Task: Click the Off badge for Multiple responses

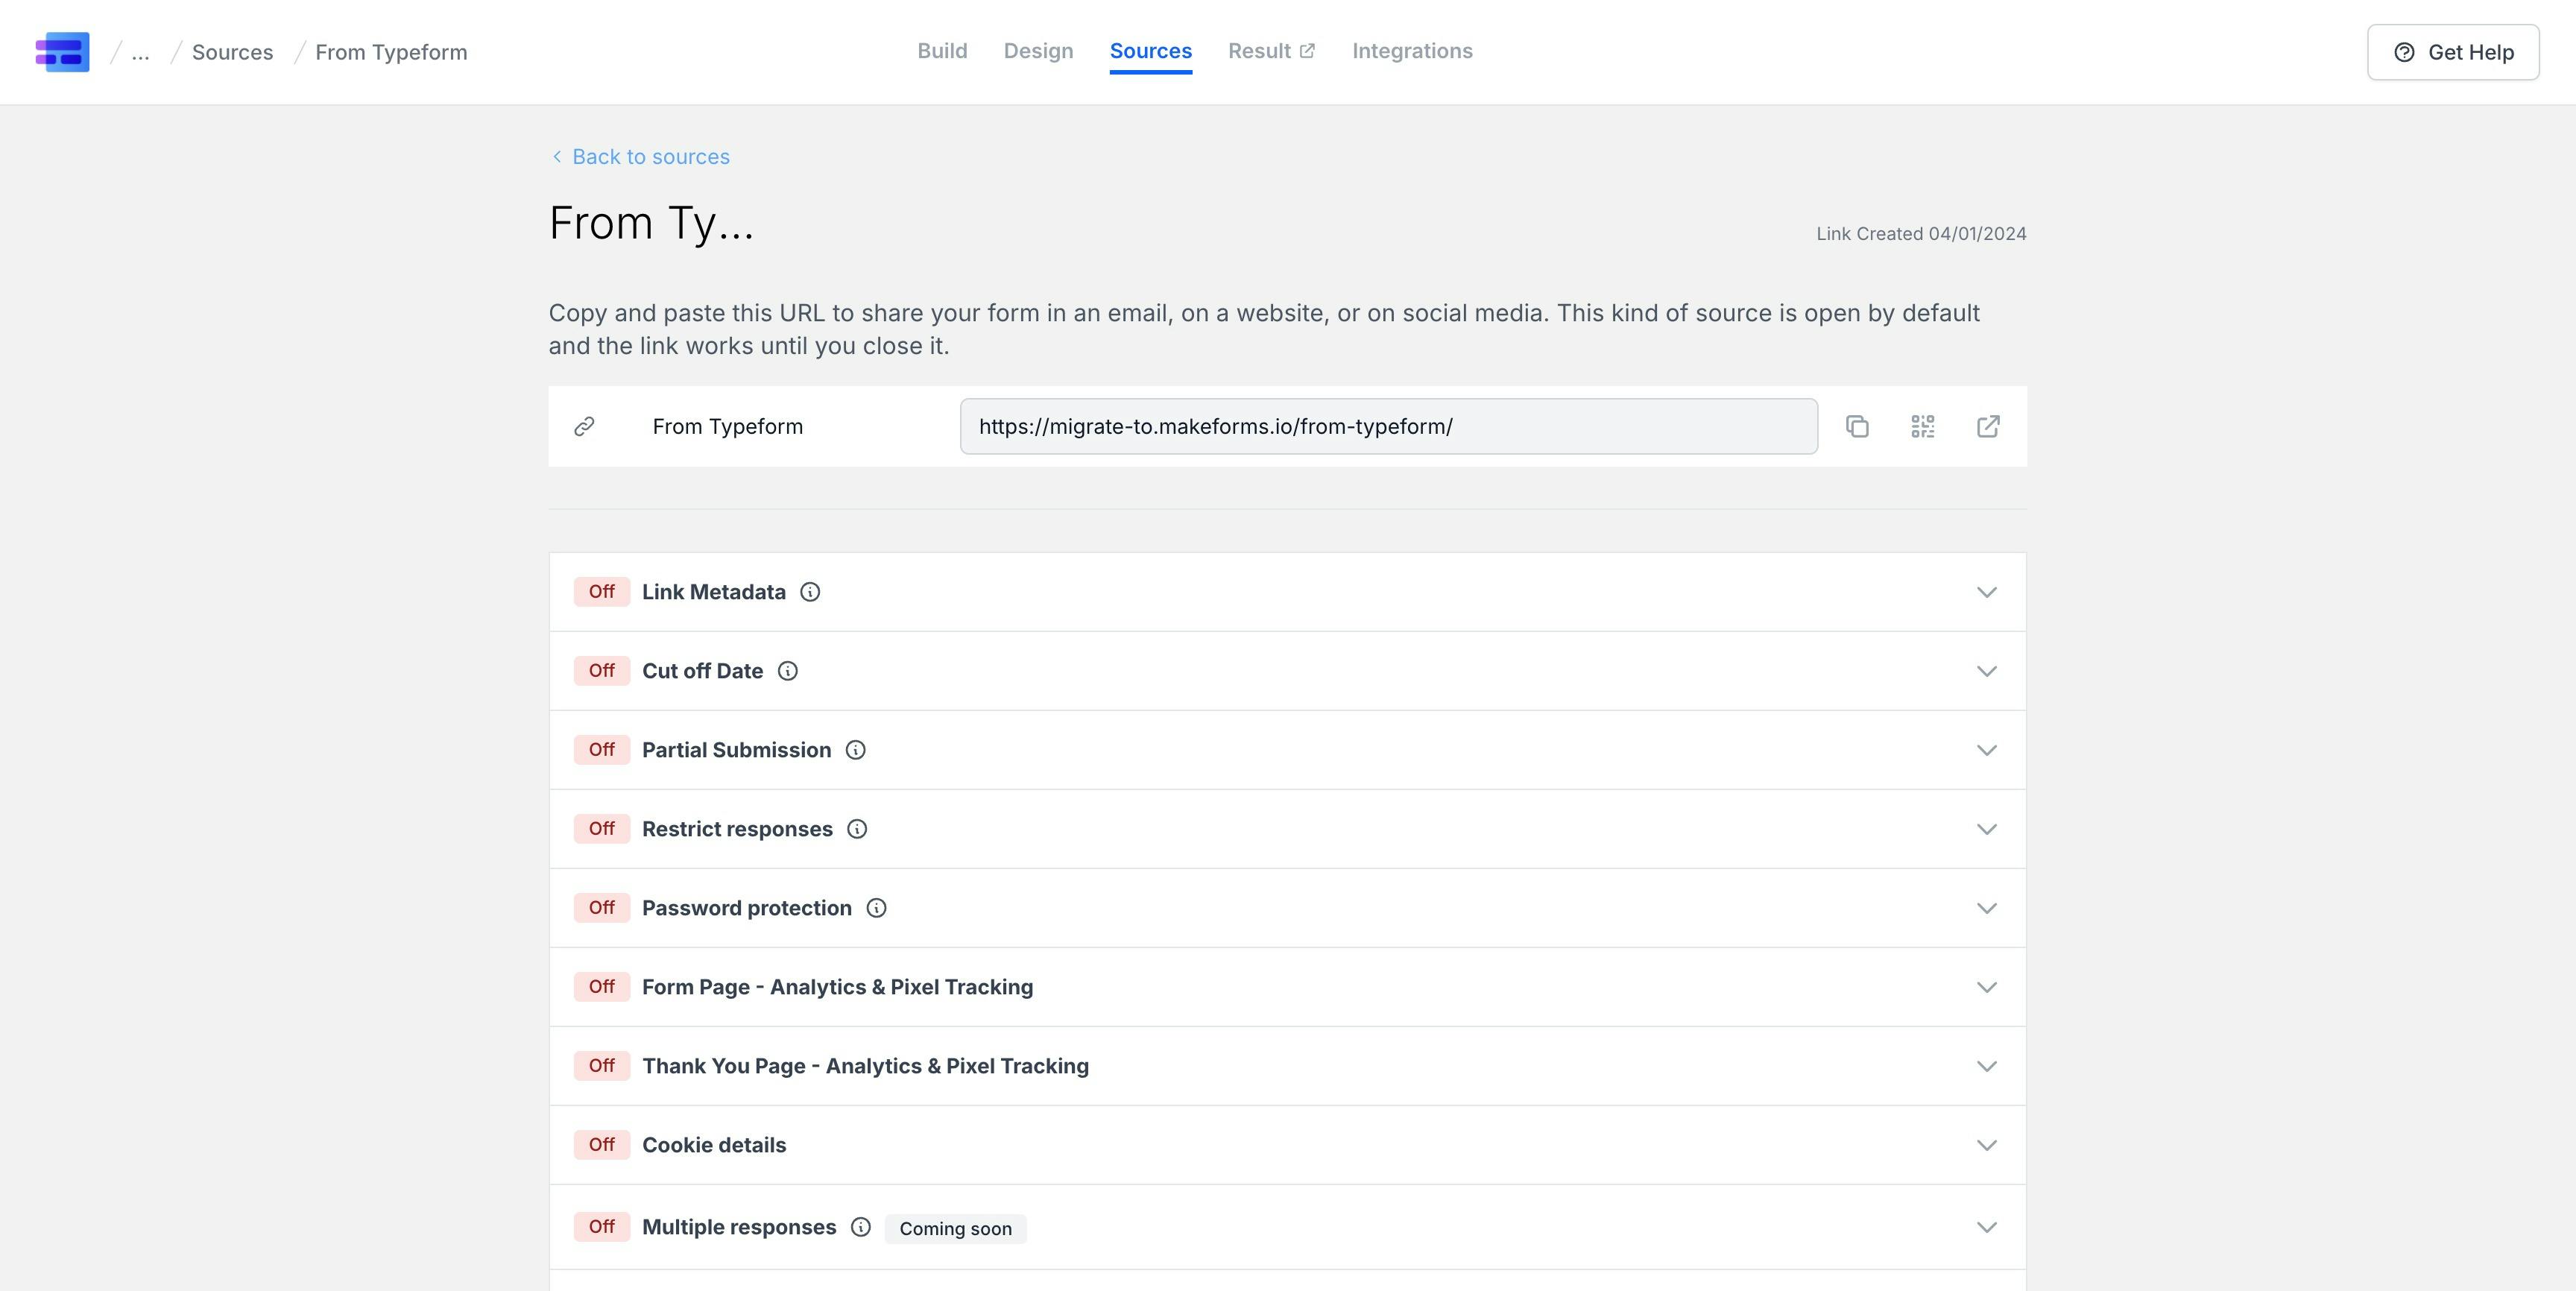Action: pyautogui.click(x=602, y=1227)
